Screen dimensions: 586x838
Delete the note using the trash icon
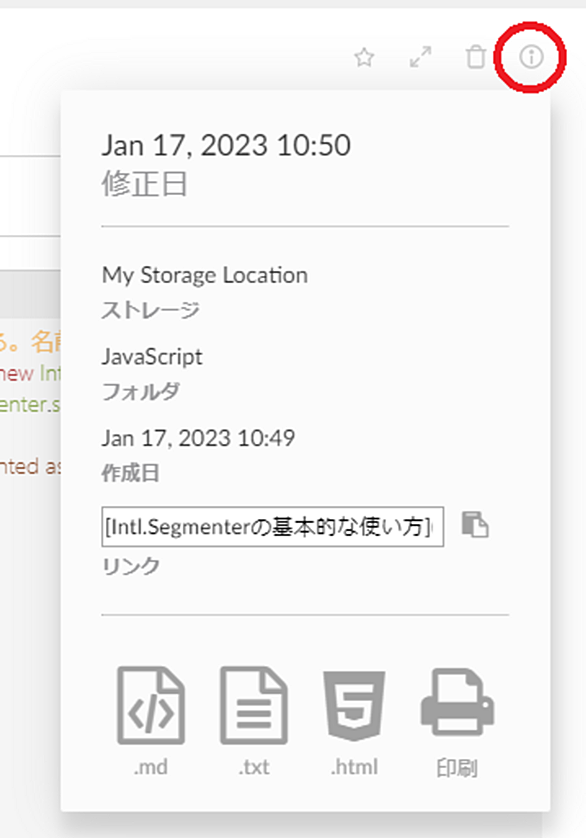[x=475, y=57]
